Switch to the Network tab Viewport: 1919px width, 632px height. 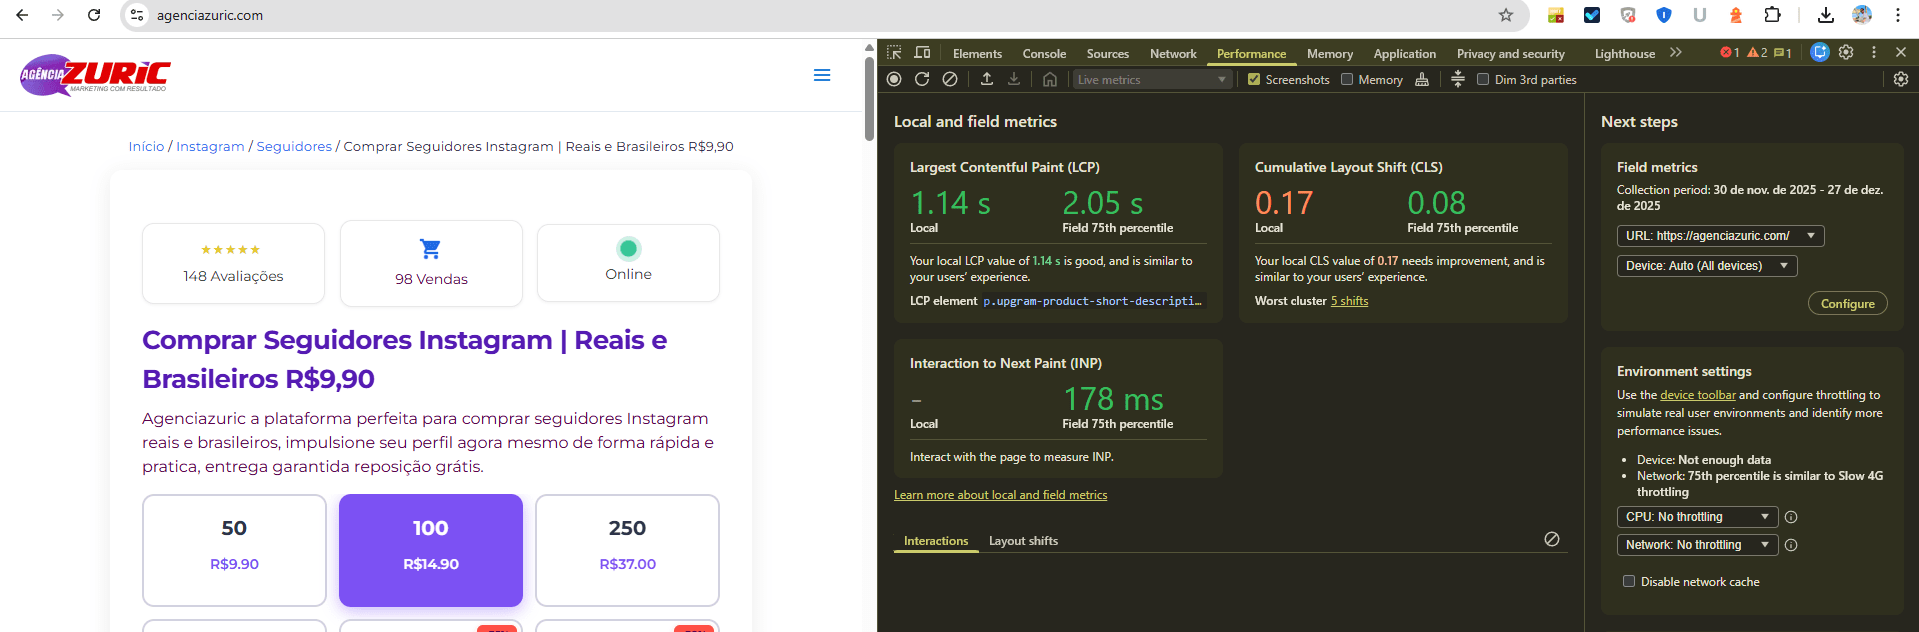click(1173, 53)
